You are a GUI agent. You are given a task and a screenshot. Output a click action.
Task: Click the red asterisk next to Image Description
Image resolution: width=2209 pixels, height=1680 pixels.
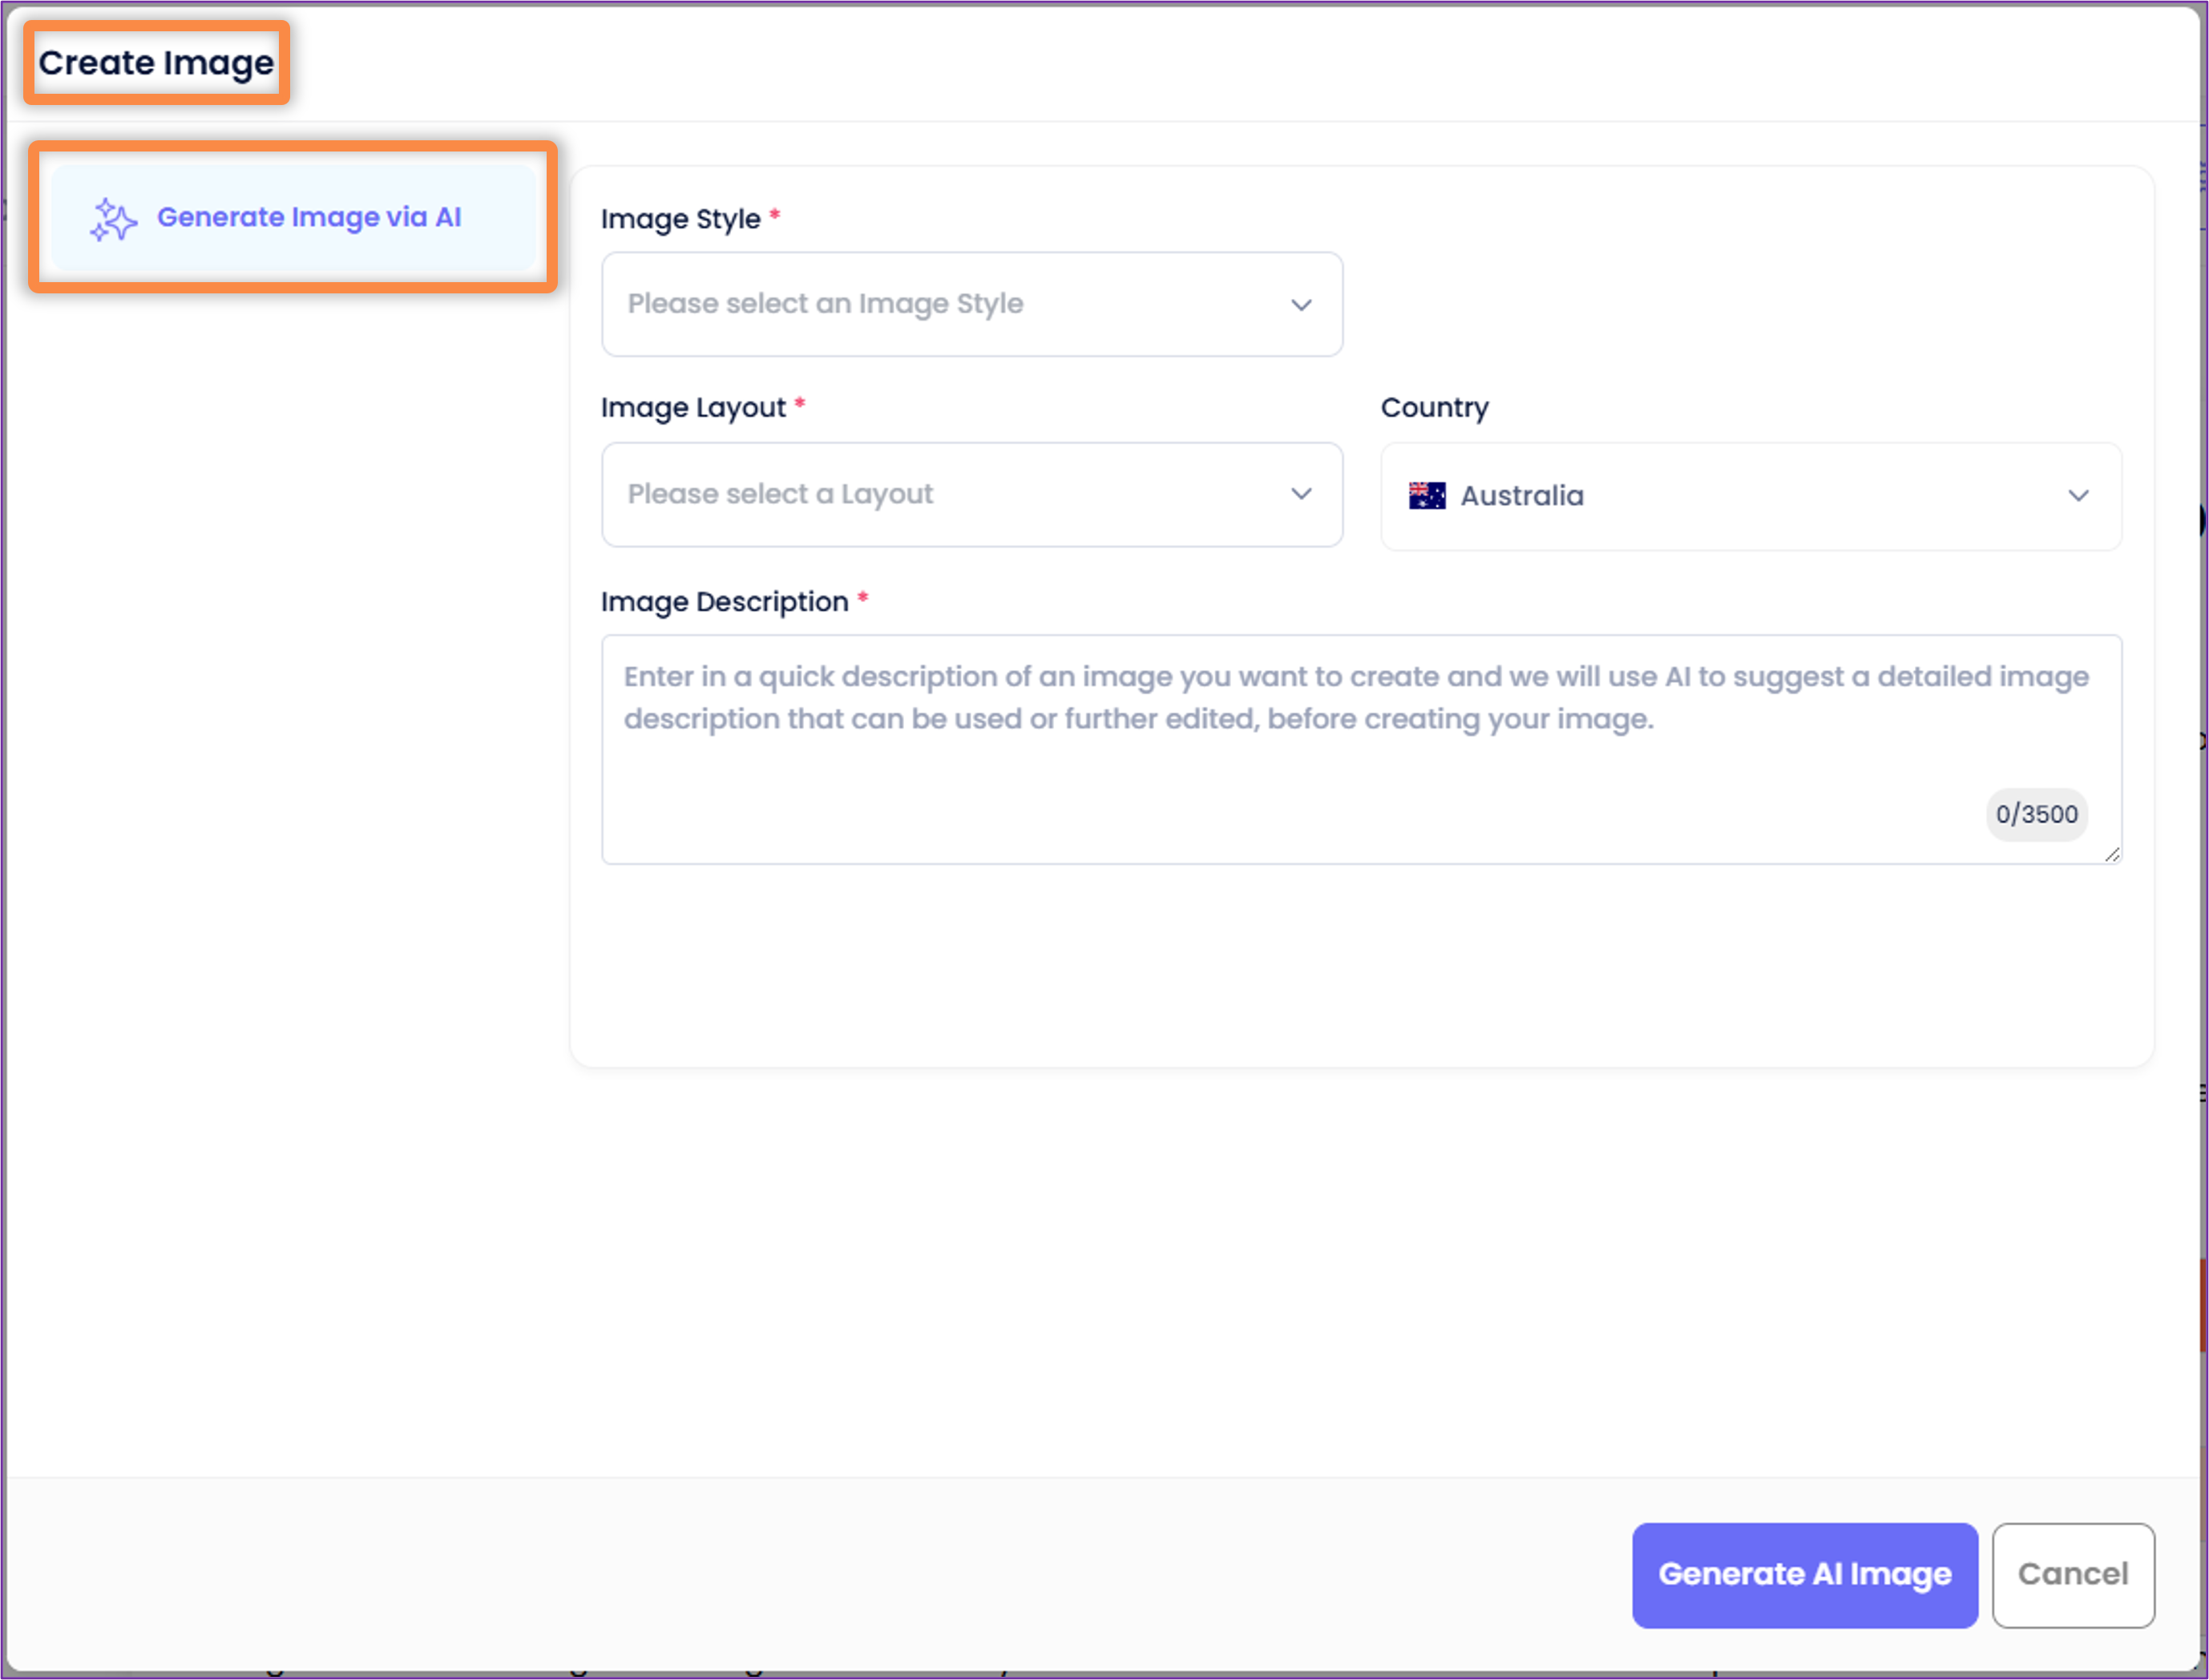coord(862,598)
